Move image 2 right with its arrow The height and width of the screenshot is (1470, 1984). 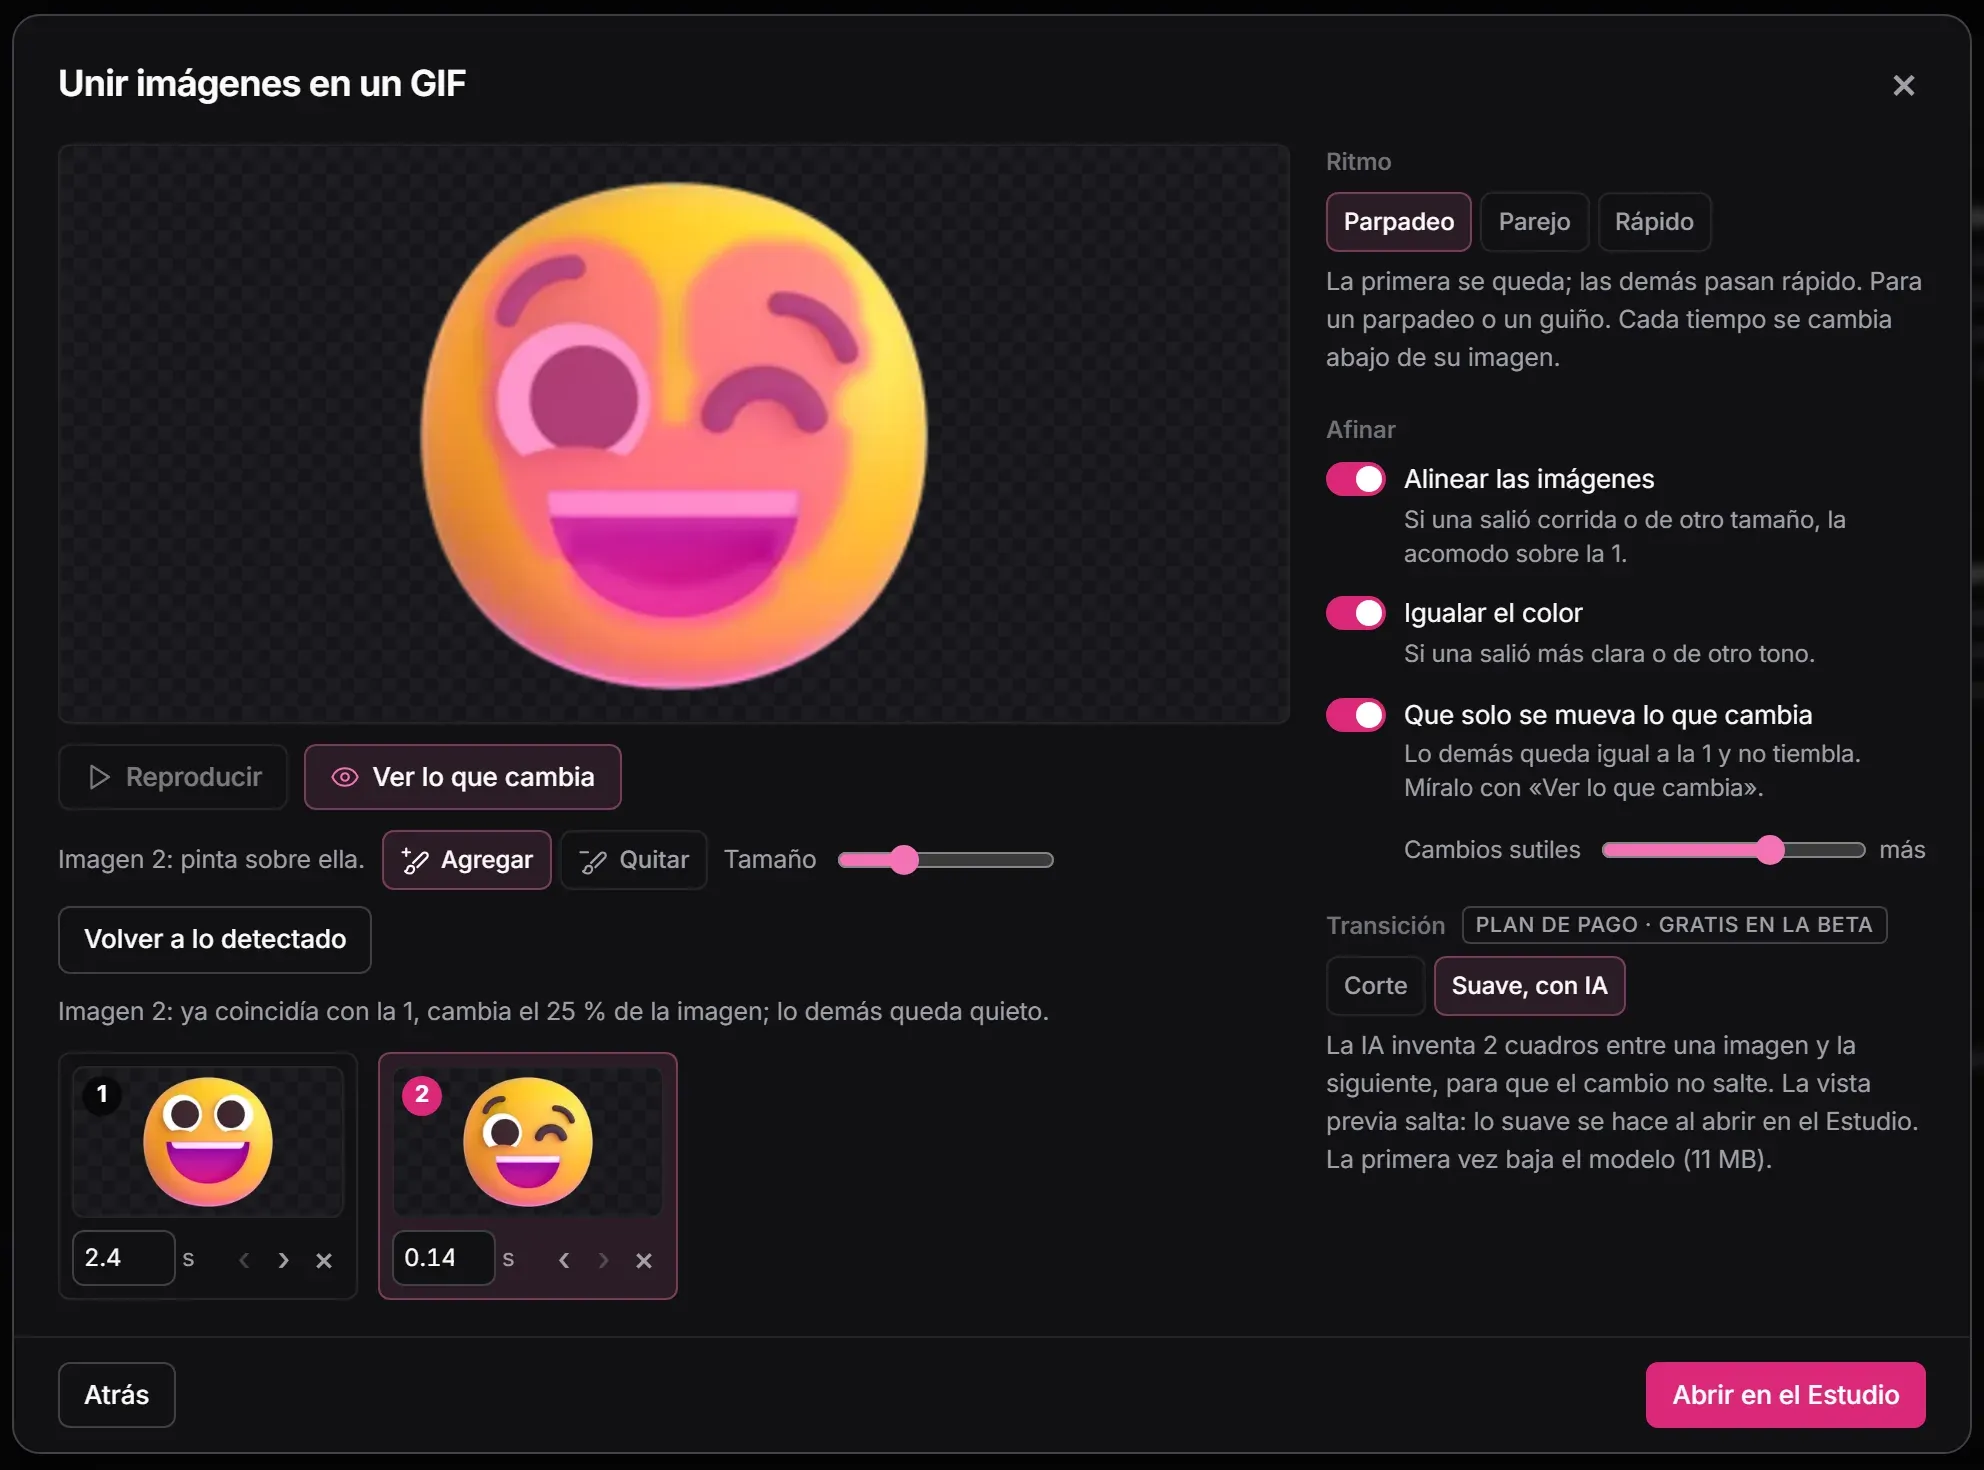pos(604,1260)
